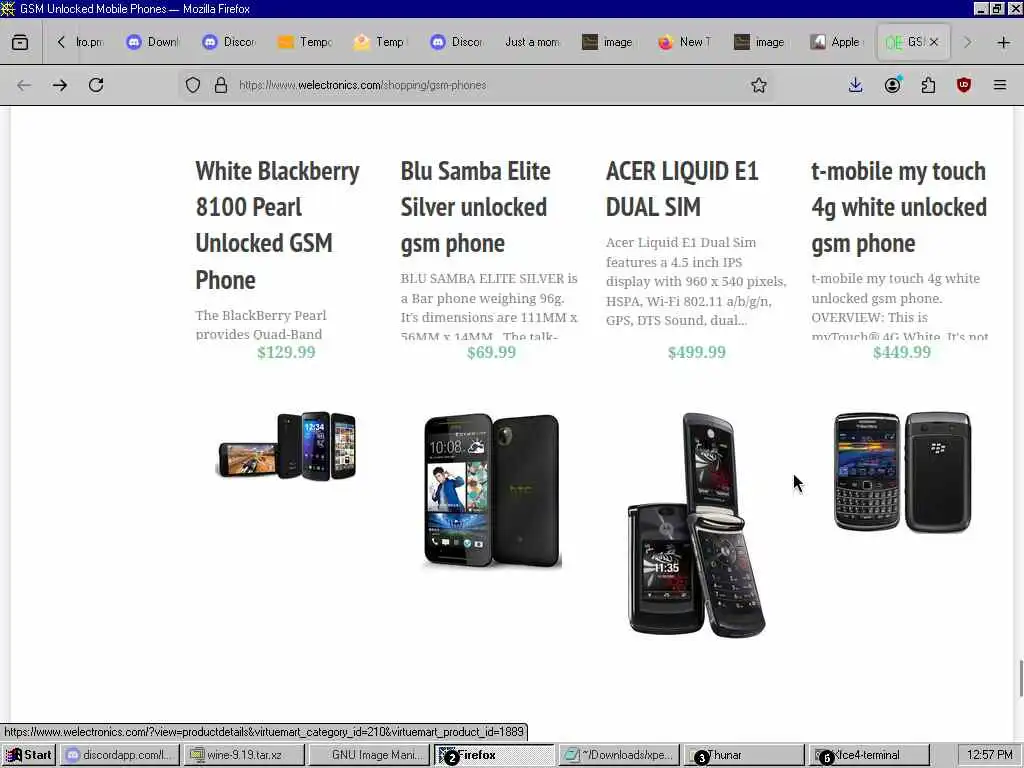Open the Start menu button
Screen dimensions: 1024x768
29,755
